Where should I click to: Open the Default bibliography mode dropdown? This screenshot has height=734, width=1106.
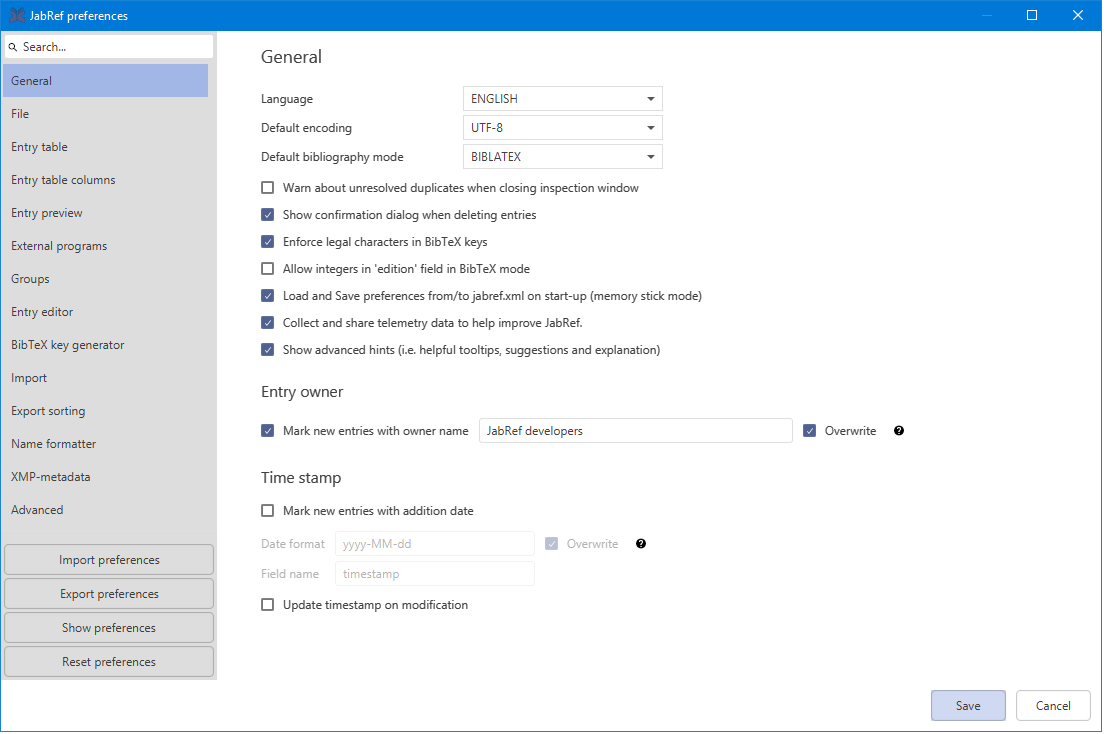click(563, 157)
